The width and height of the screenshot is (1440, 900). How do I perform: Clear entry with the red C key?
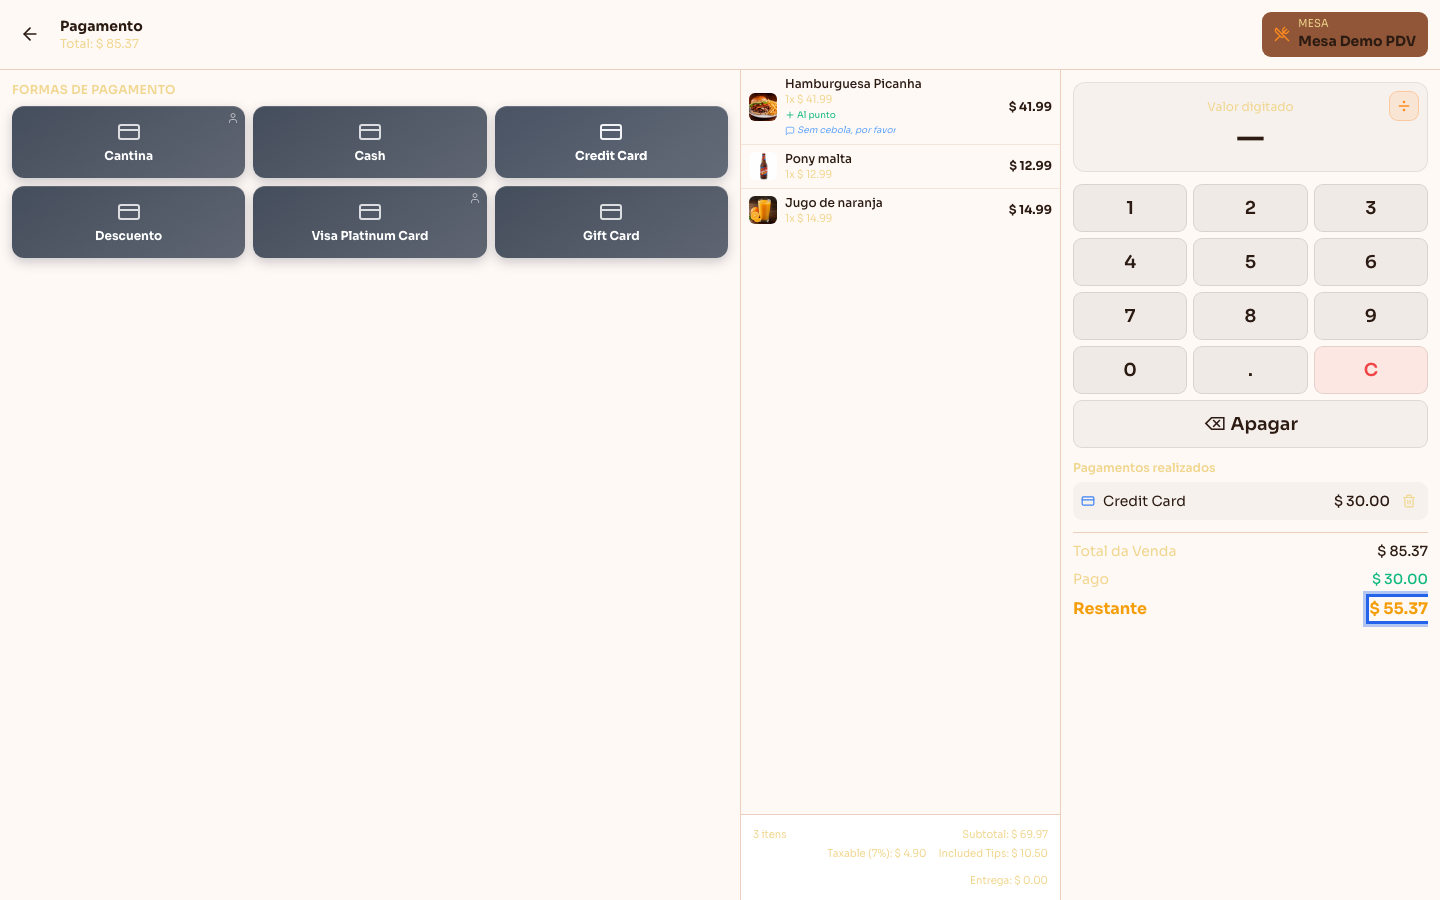(1371, 370)
